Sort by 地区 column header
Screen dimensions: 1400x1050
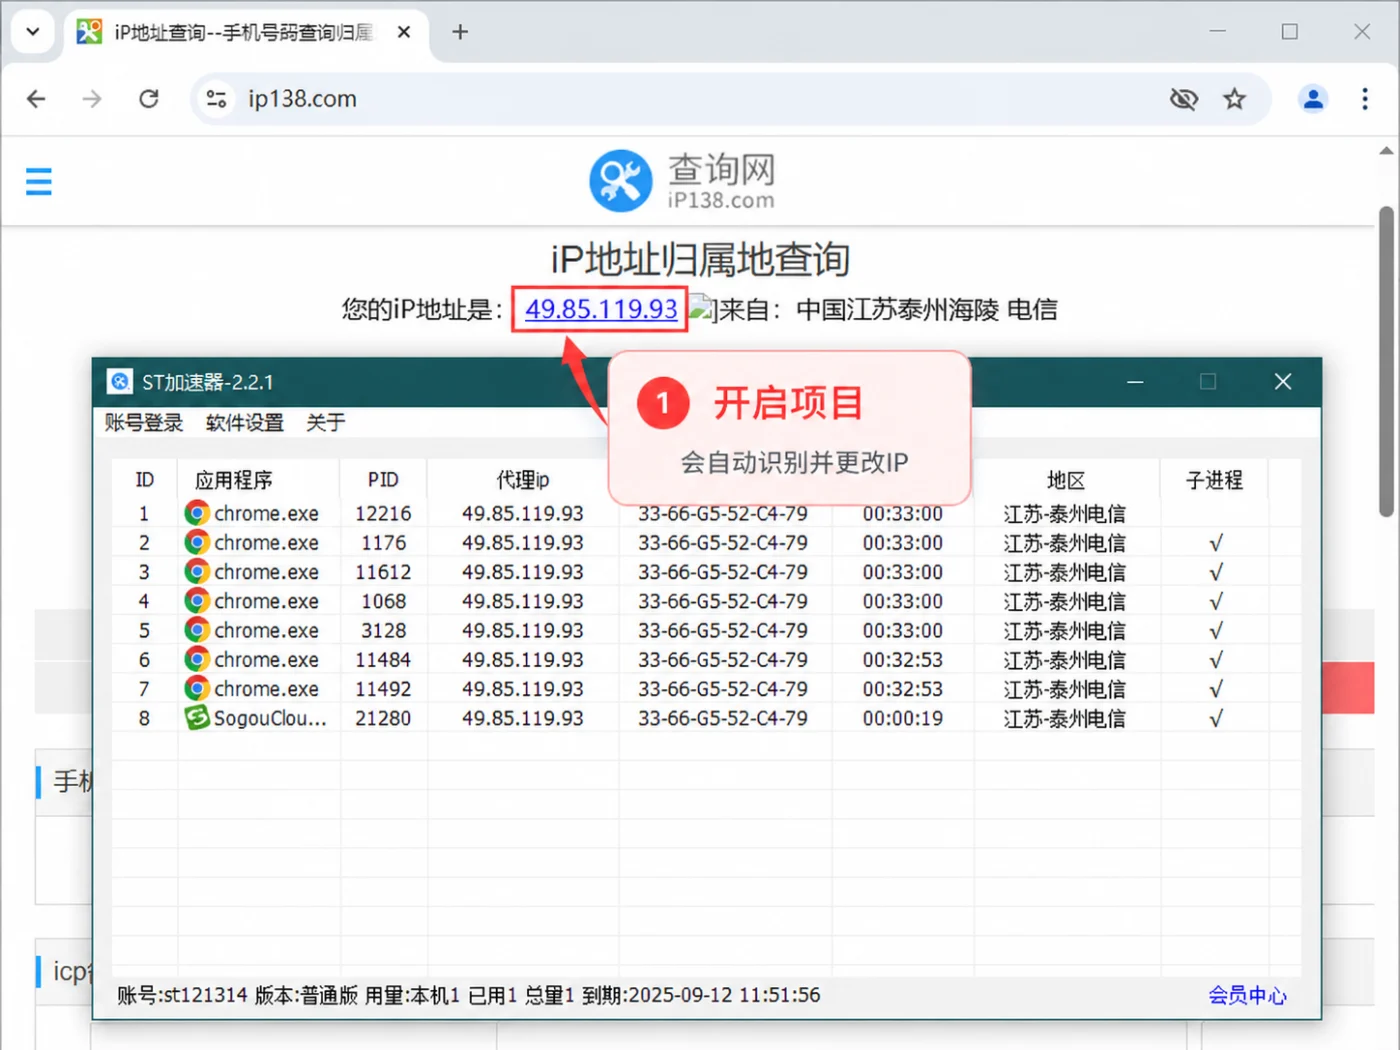tap(1066, 480)
